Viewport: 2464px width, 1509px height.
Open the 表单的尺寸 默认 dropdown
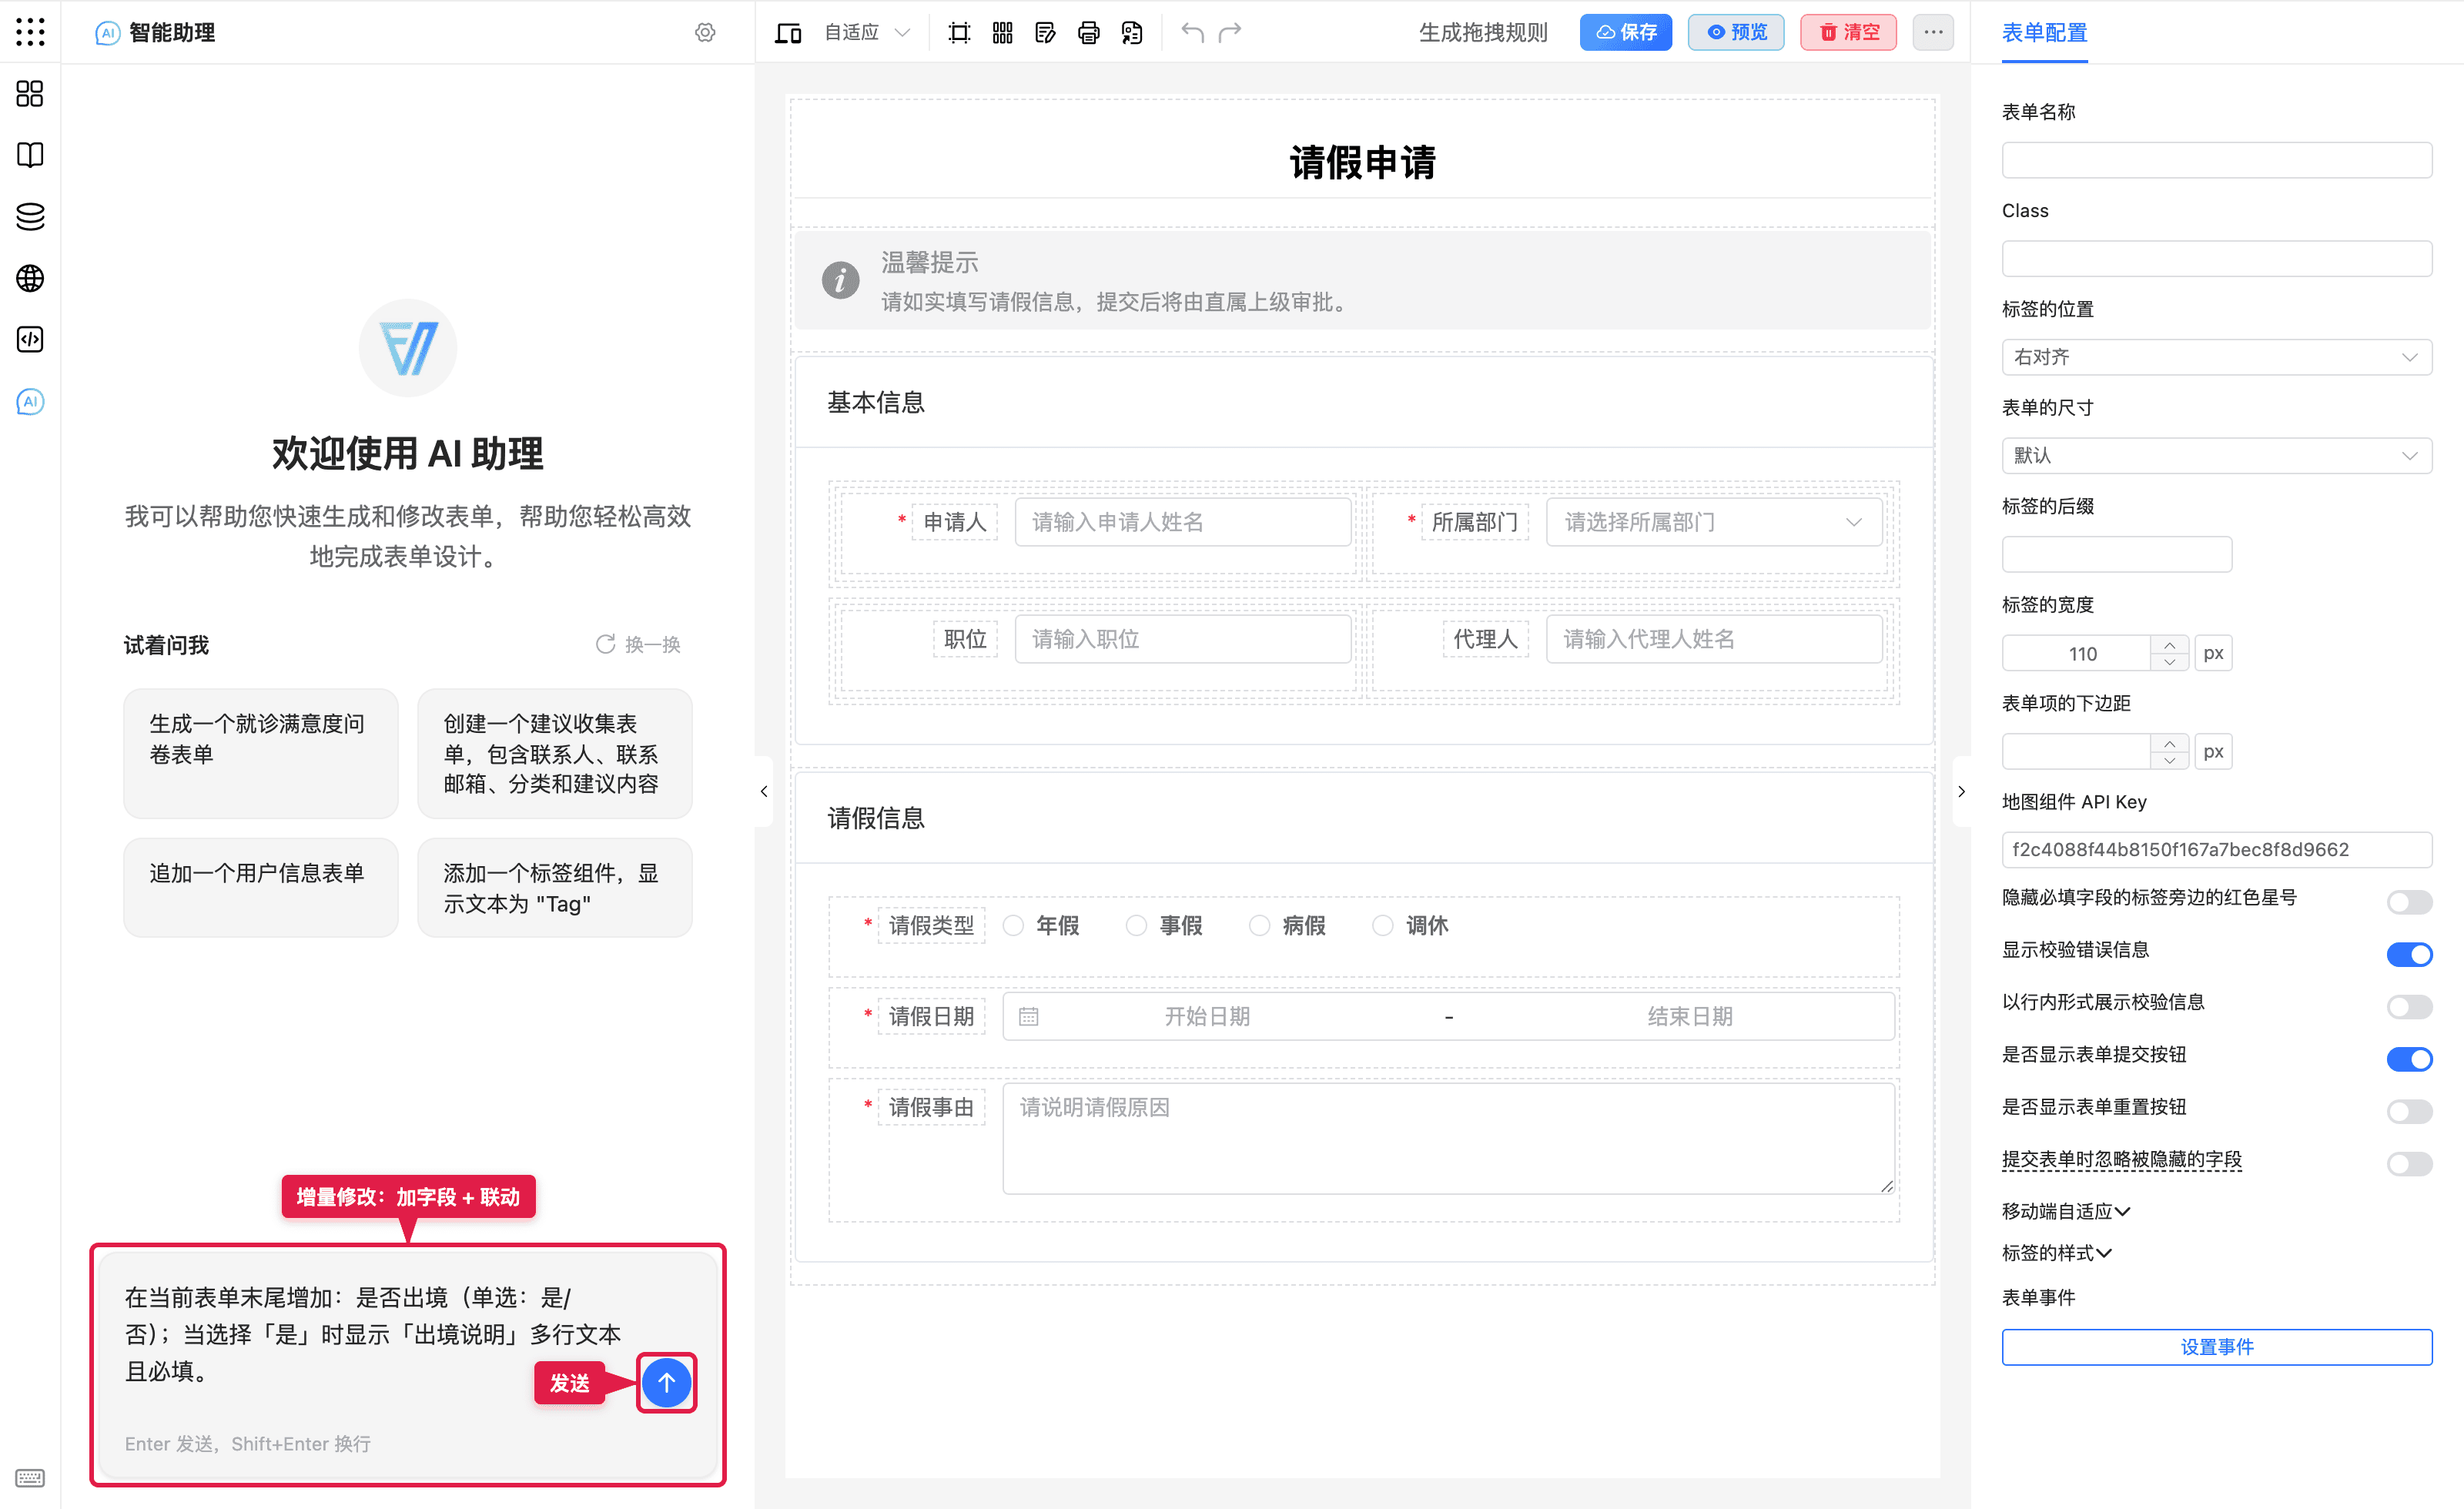(x=2216, y=456)
